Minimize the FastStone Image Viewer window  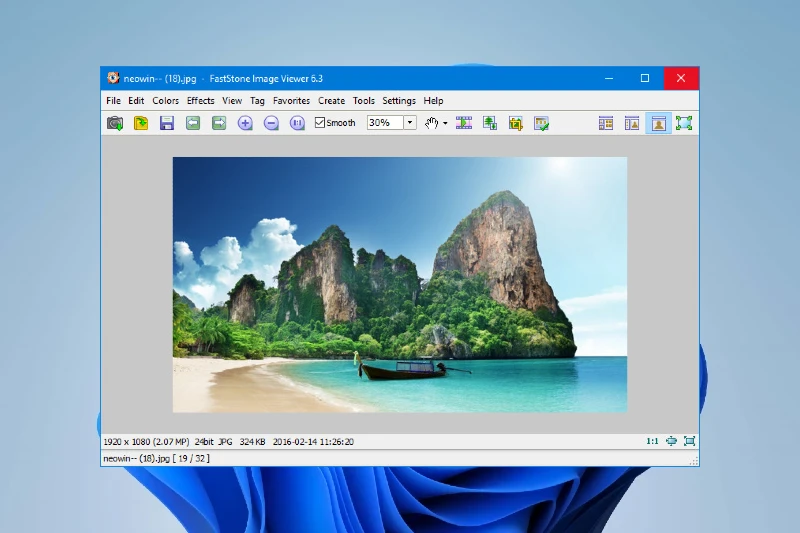(x=609, y=79)
